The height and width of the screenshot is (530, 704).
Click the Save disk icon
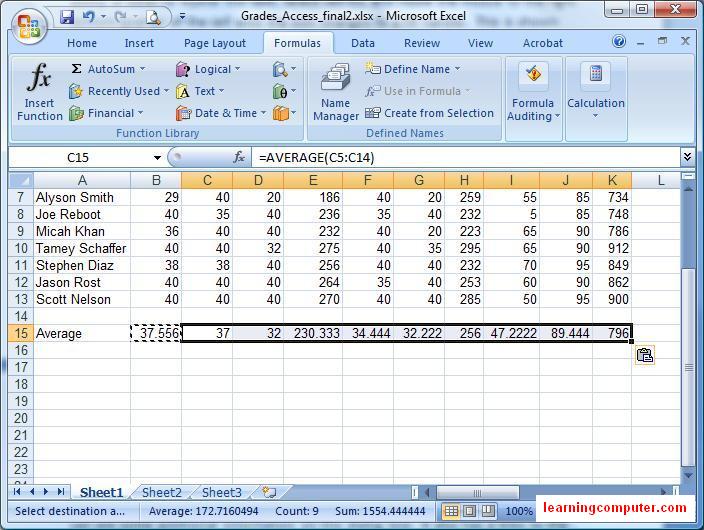tap(67, 17)
